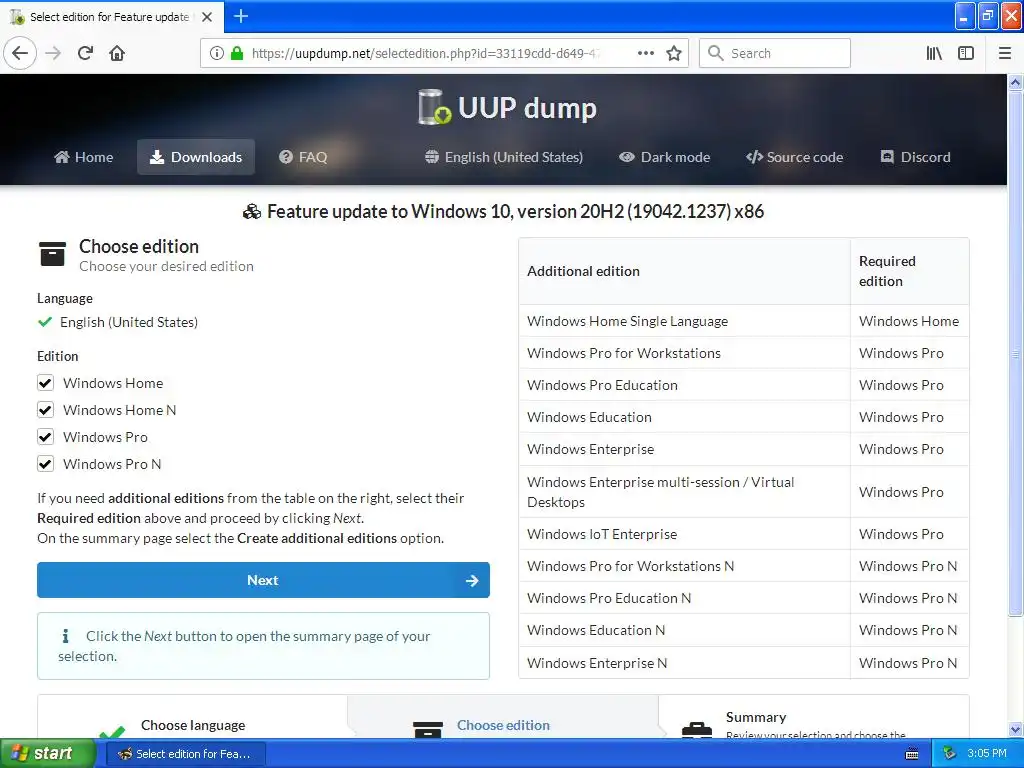The width and height of the screenshot is (1024, 768).
Task: Uncheck the Windows Pro N checkbox
Action: (45, 464)
